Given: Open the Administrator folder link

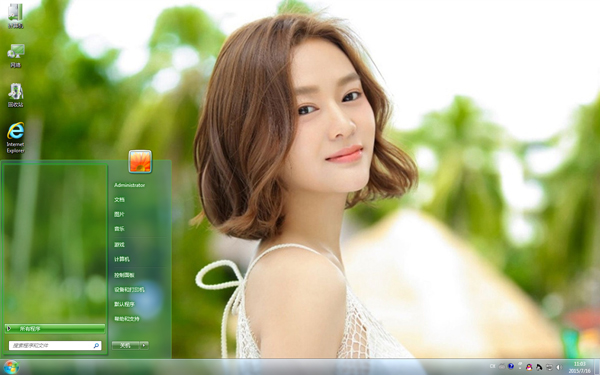Looking at the screenshot, I should coord(129,185).
